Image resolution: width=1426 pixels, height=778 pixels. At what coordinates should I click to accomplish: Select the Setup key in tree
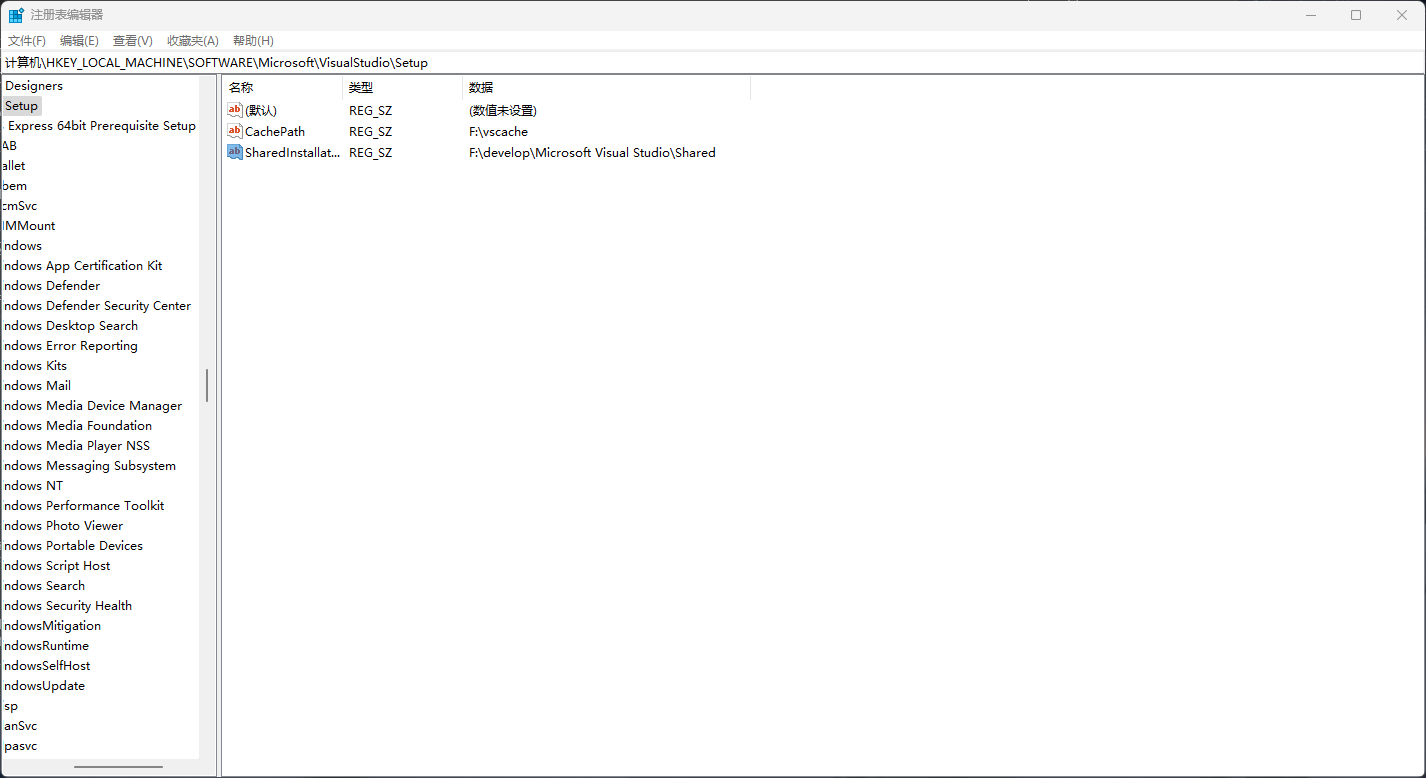(21, 106)
